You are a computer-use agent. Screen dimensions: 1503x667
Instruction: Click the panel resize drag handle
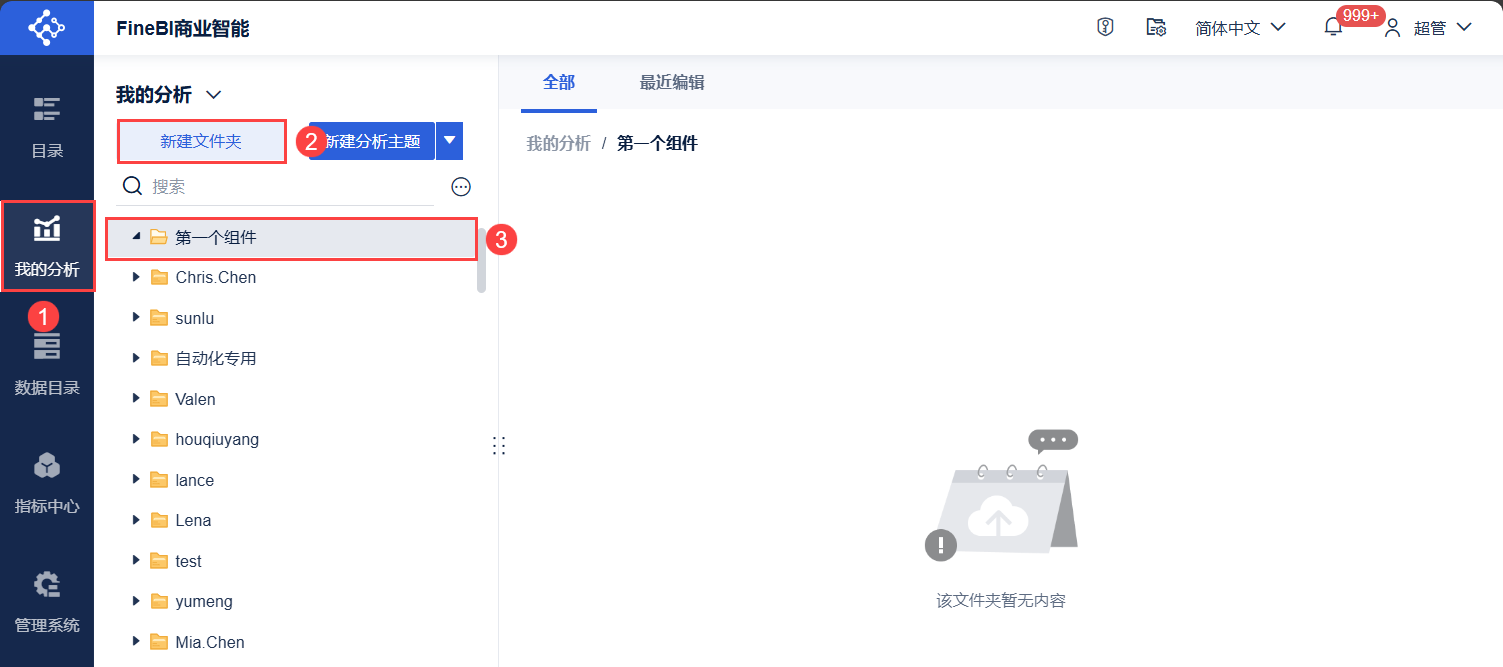[x=499, y=446]
